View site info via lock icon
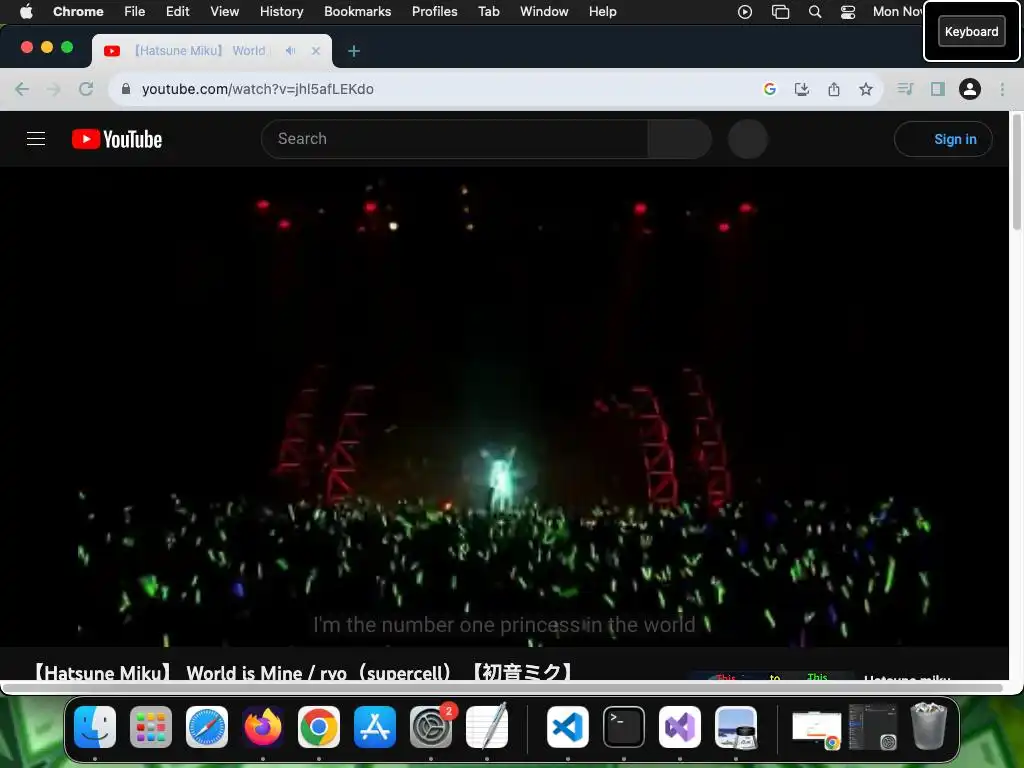The image size is (1024, 768). tap(126, 89)
